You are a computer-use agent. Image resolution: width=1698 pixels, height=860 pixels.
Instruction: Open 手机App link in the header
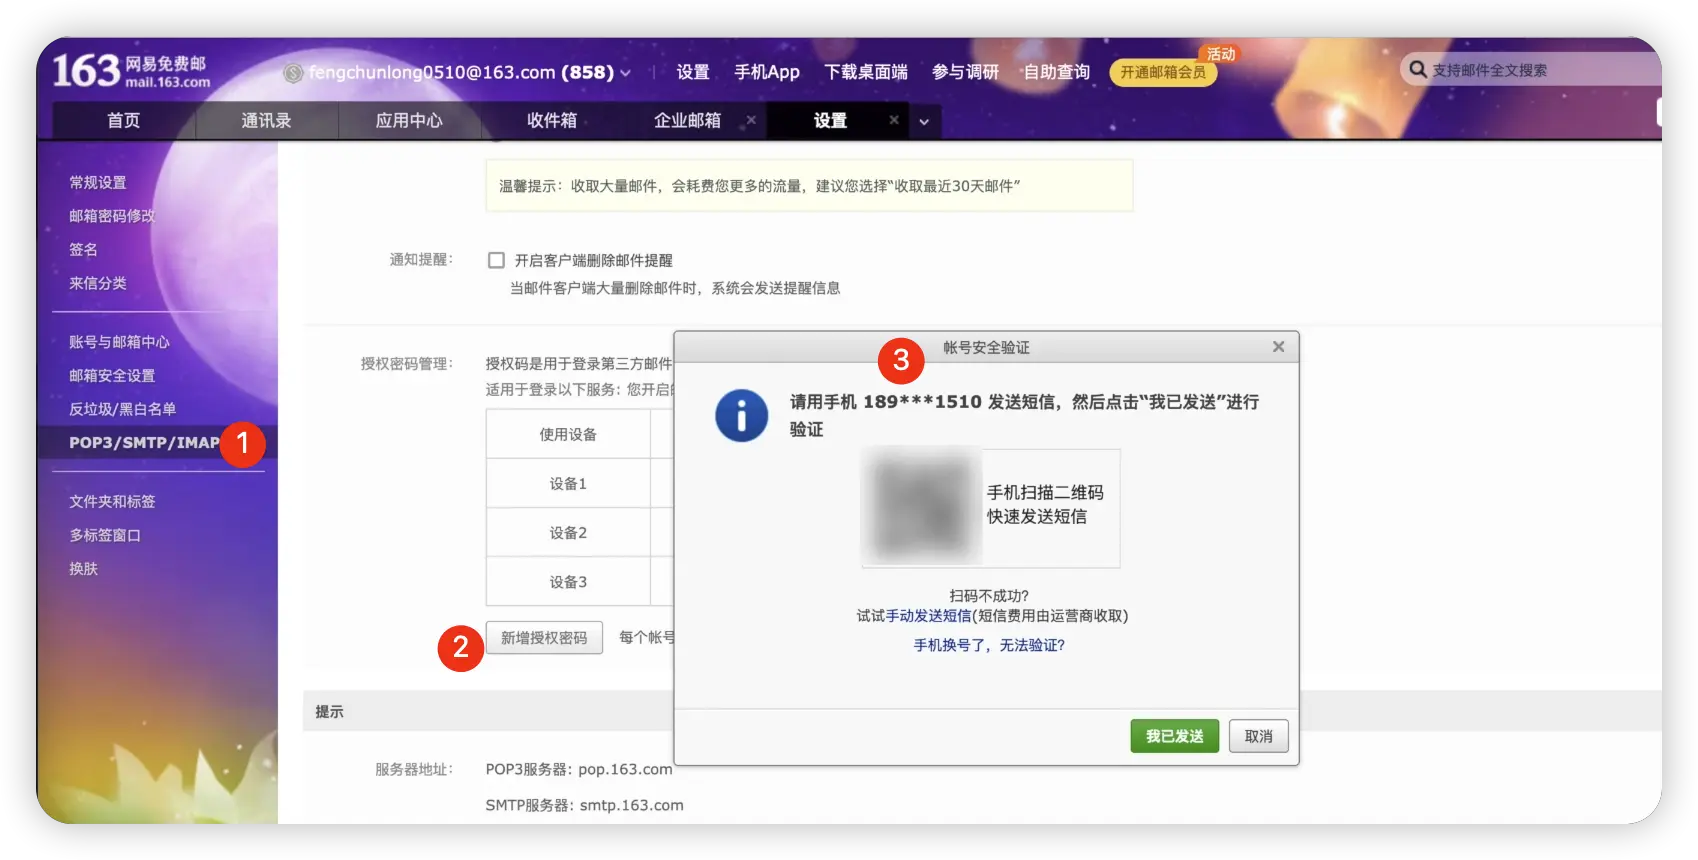pos(767,72)
